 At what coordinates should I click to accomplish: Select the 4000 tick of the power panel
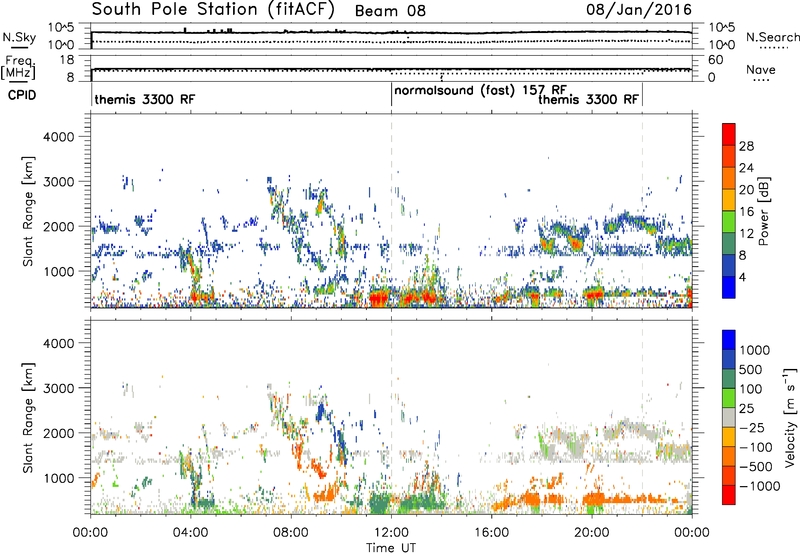(x=58, y=137)
